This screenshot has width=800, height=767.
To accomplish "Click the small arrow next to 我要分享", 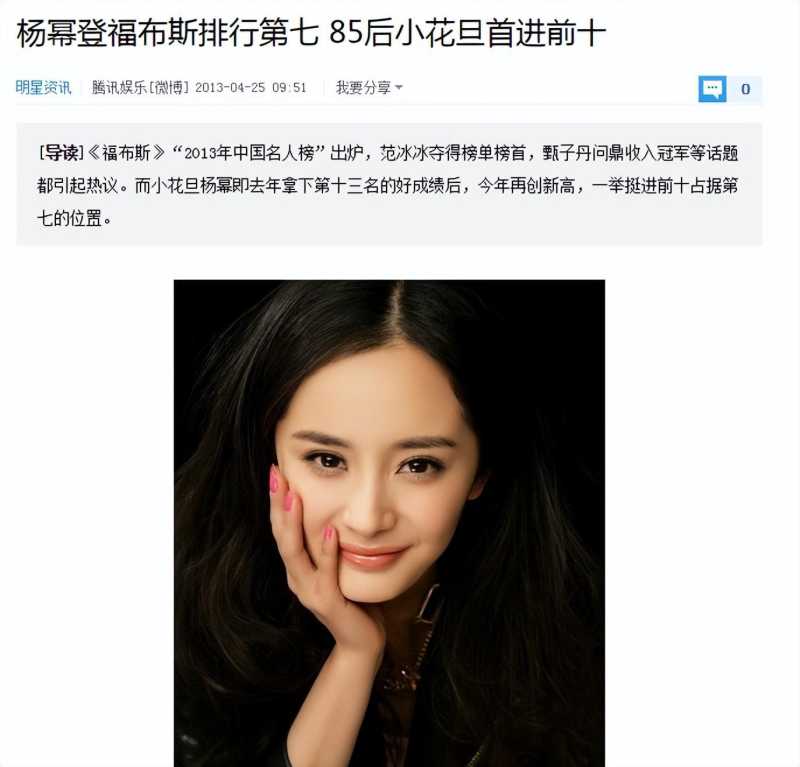I will point(399,88).
